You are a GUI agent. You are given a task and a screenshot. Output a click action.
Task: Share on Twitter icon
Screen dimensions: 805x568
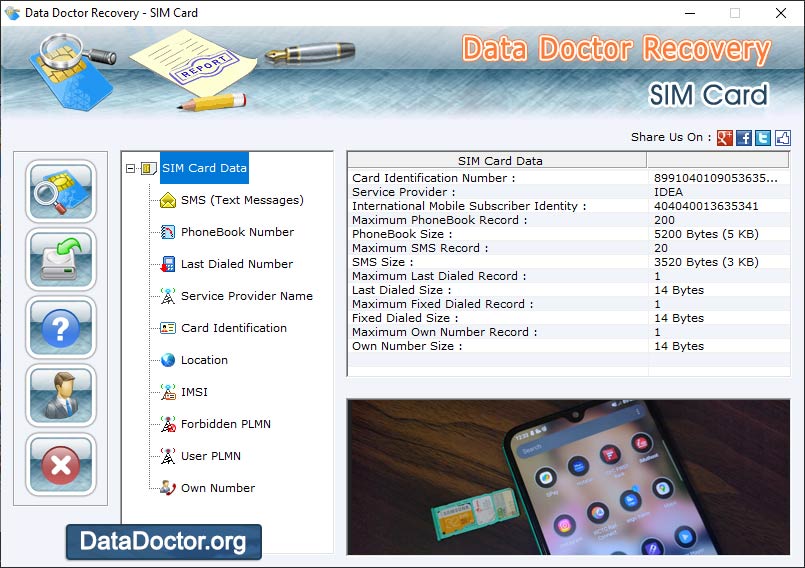click(763, 138)
